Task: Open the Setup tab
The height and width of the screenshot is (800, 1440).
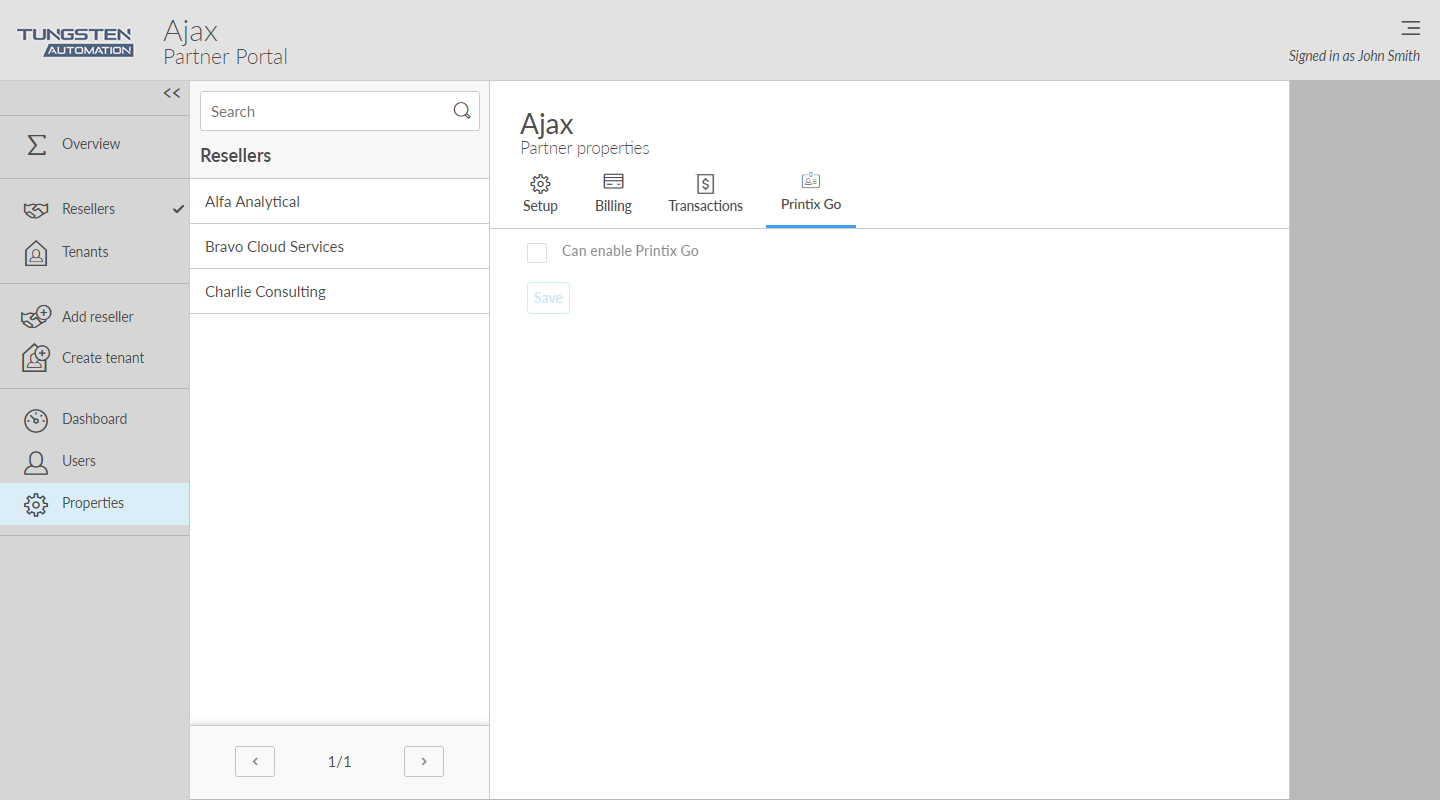Action: pos(540,193)
